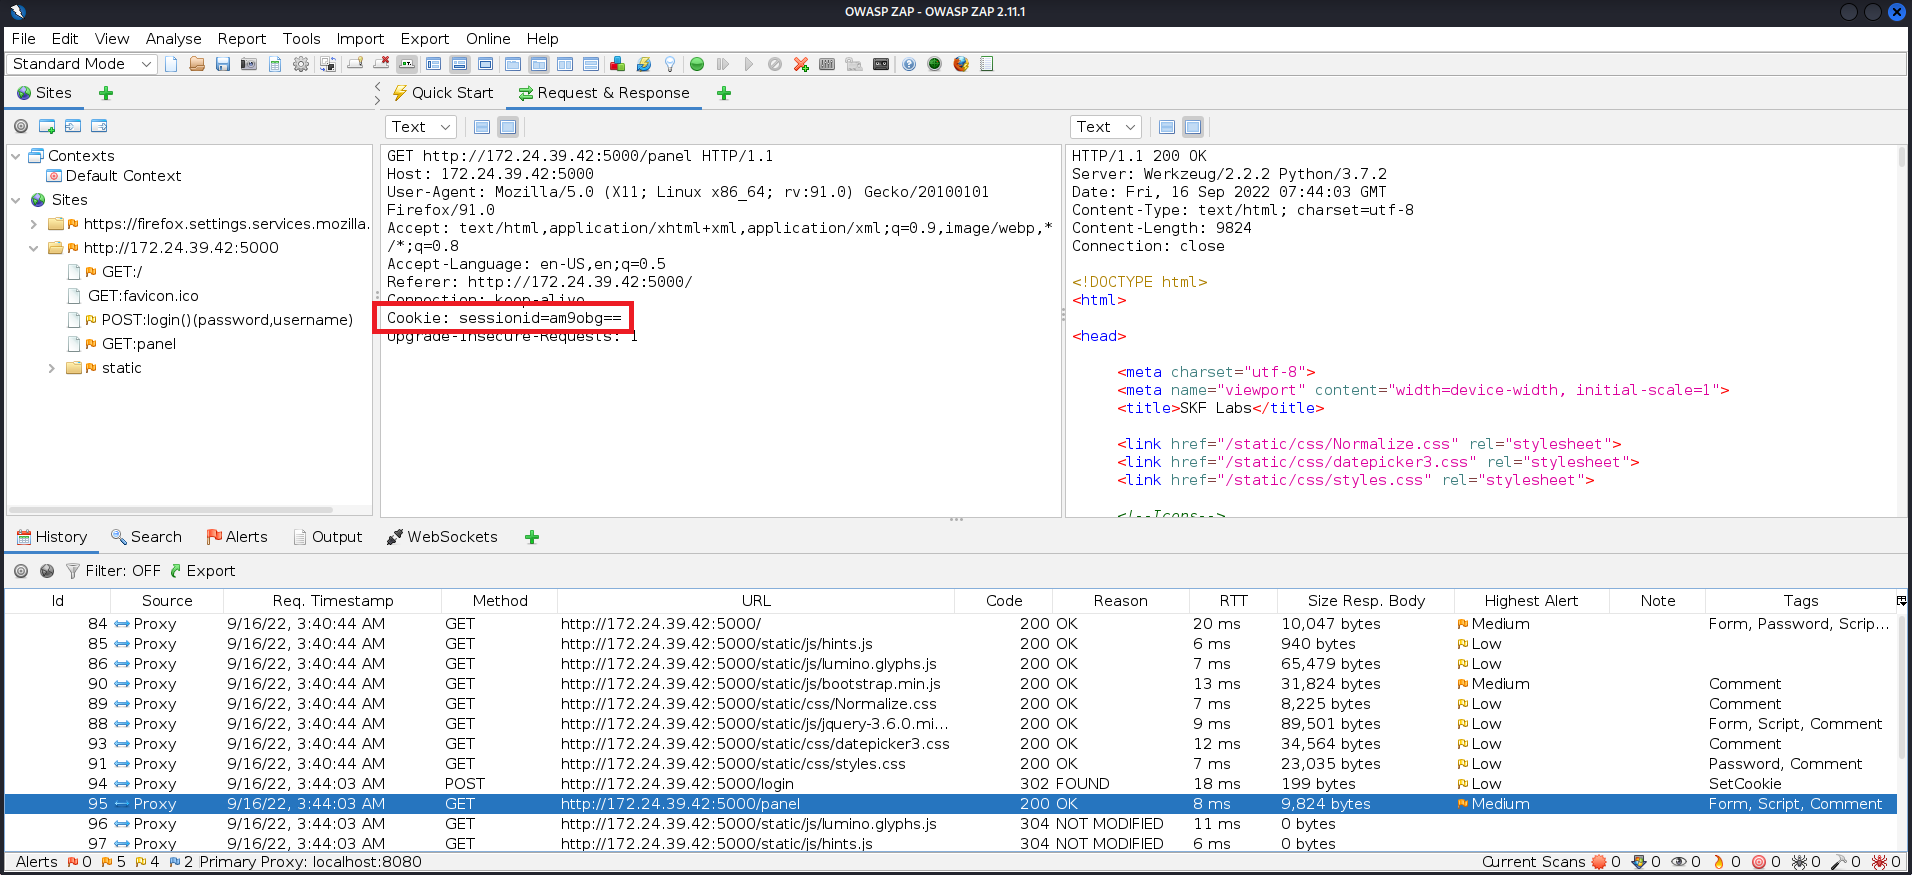The height and width of the screenshot is (875, 1912).
Task: Click the Submit and continue play icon
Action: pos(749,64)
